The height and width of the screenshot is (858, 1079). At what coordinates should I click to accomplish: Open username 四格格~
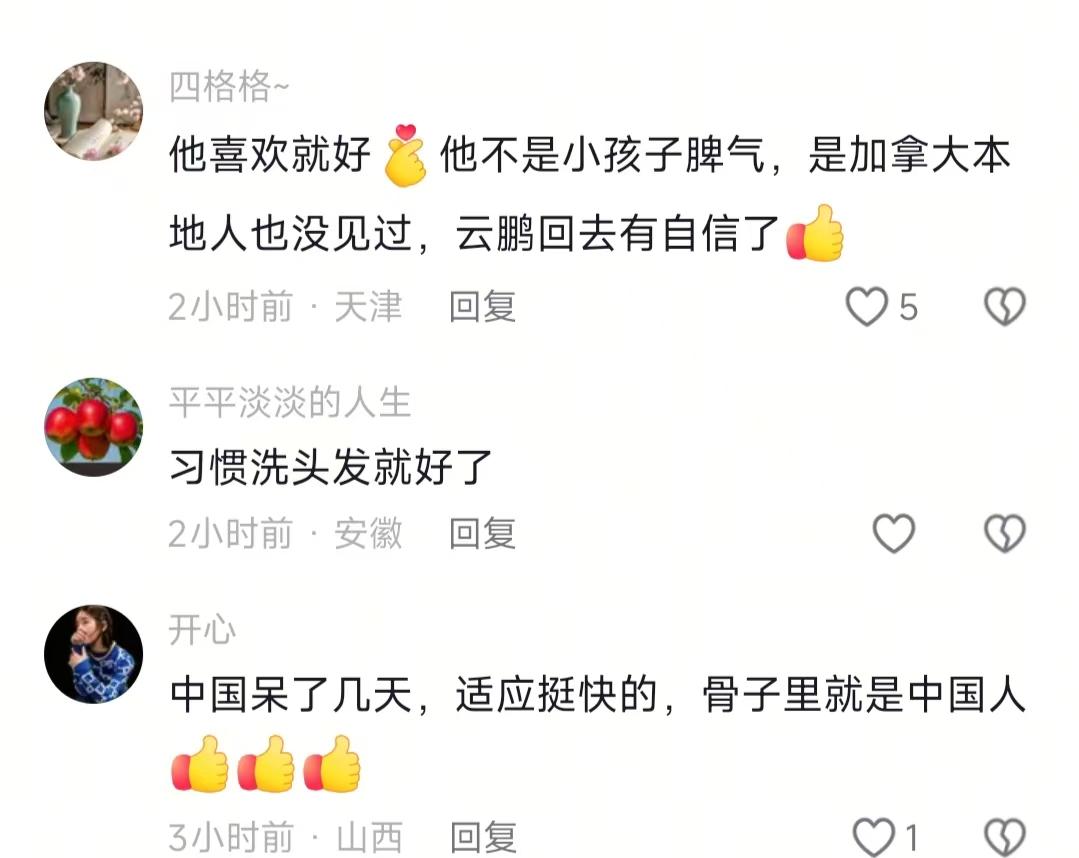[229, 87]
